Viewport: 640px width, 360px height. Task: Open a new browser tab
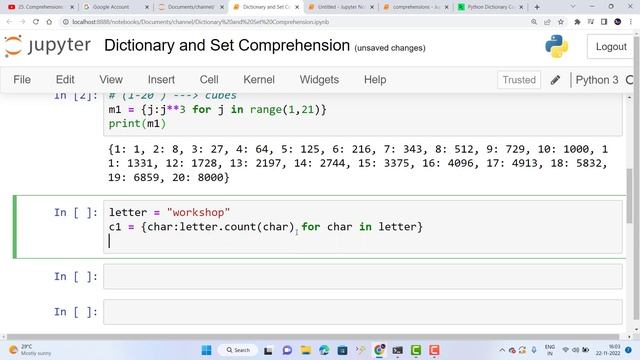pos(537,7)
